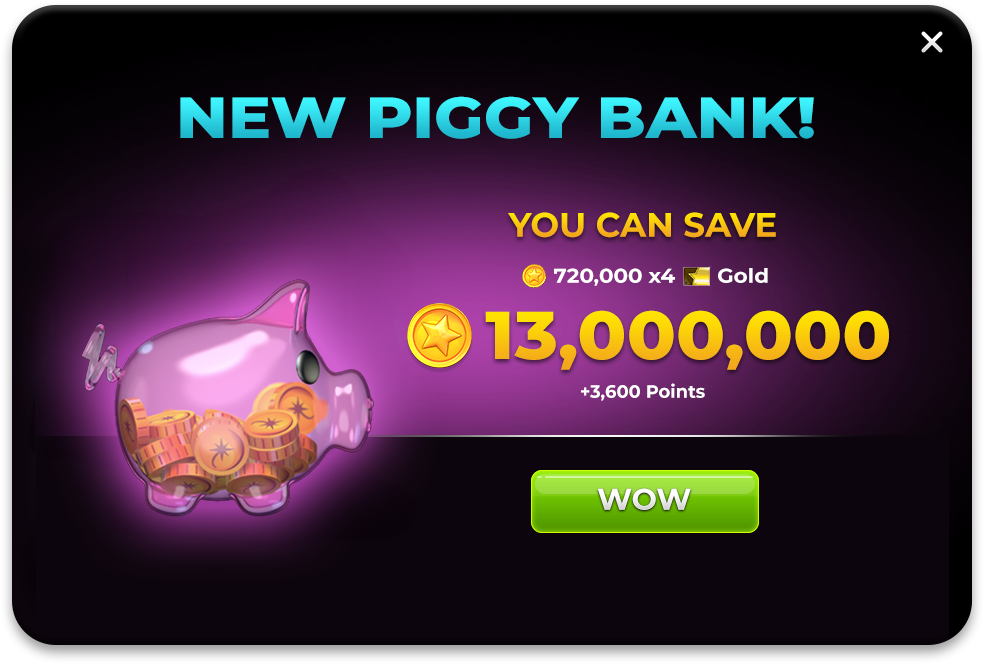Viewport: 984px width, 664px height.
Task: Click the YOU CAN SAVE heading
Action: click(642, 225)
